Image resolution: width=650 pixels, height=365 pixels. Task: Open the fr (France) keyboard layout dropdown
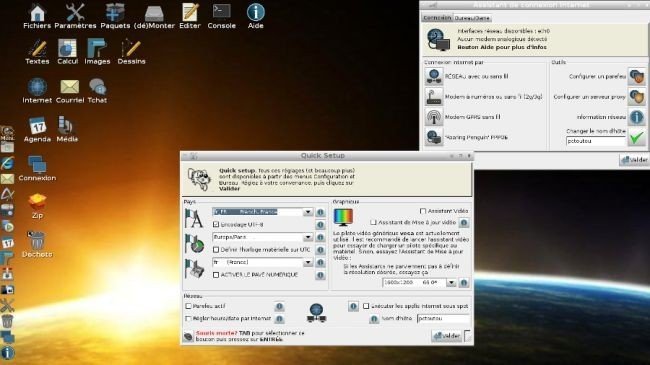click(x=308, y=262)
